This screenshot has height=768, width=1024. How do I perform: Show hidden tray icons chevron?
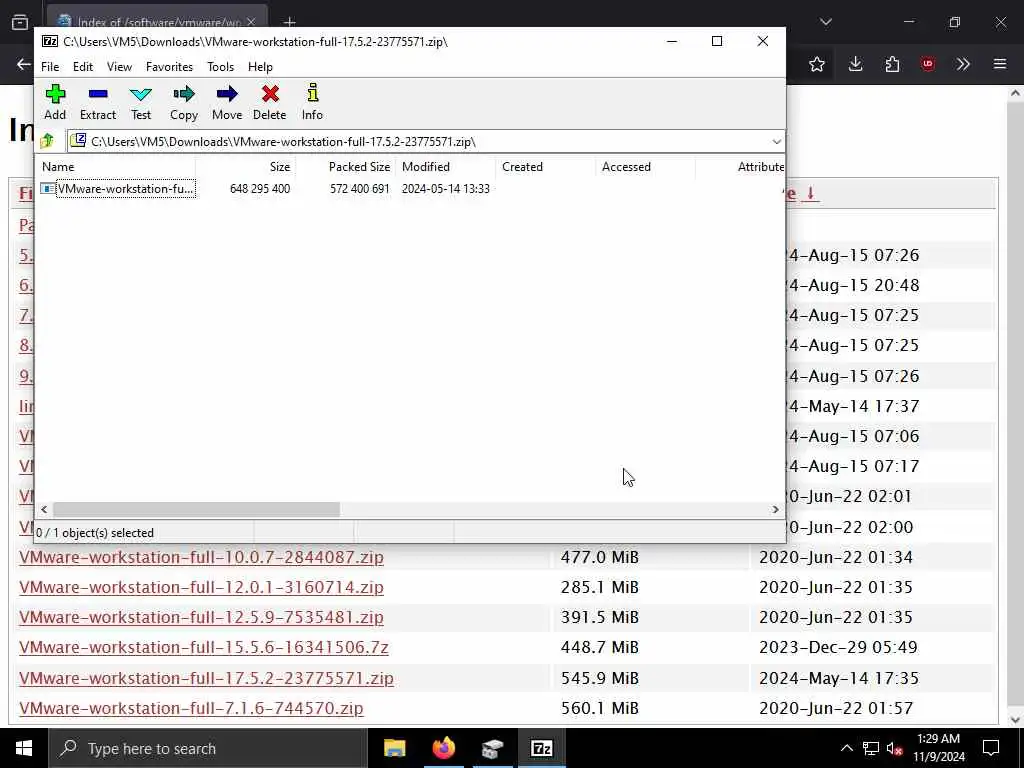(846, 748)
